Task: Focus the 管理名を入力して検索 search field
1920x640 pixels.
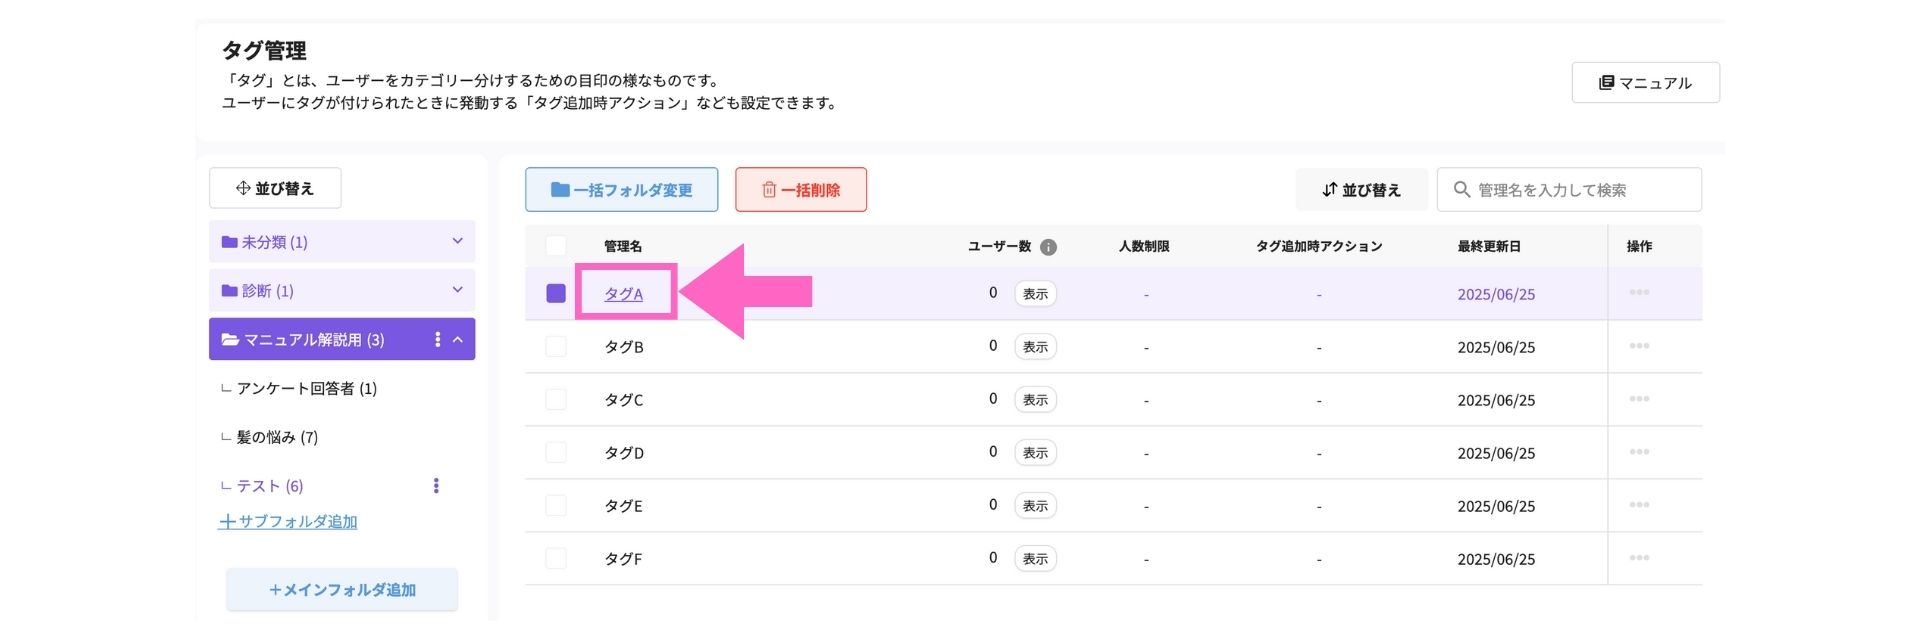Action: (x=1569, y=190)
